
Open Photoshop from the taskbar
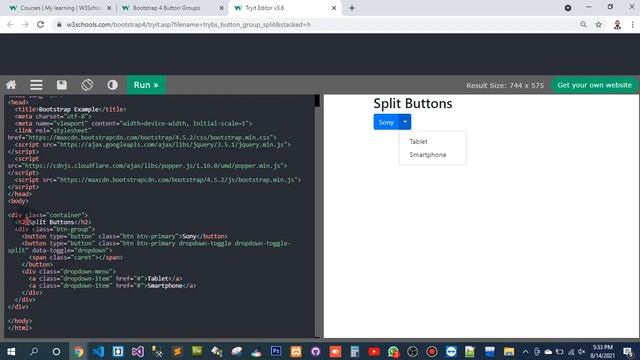click(276, 351)
